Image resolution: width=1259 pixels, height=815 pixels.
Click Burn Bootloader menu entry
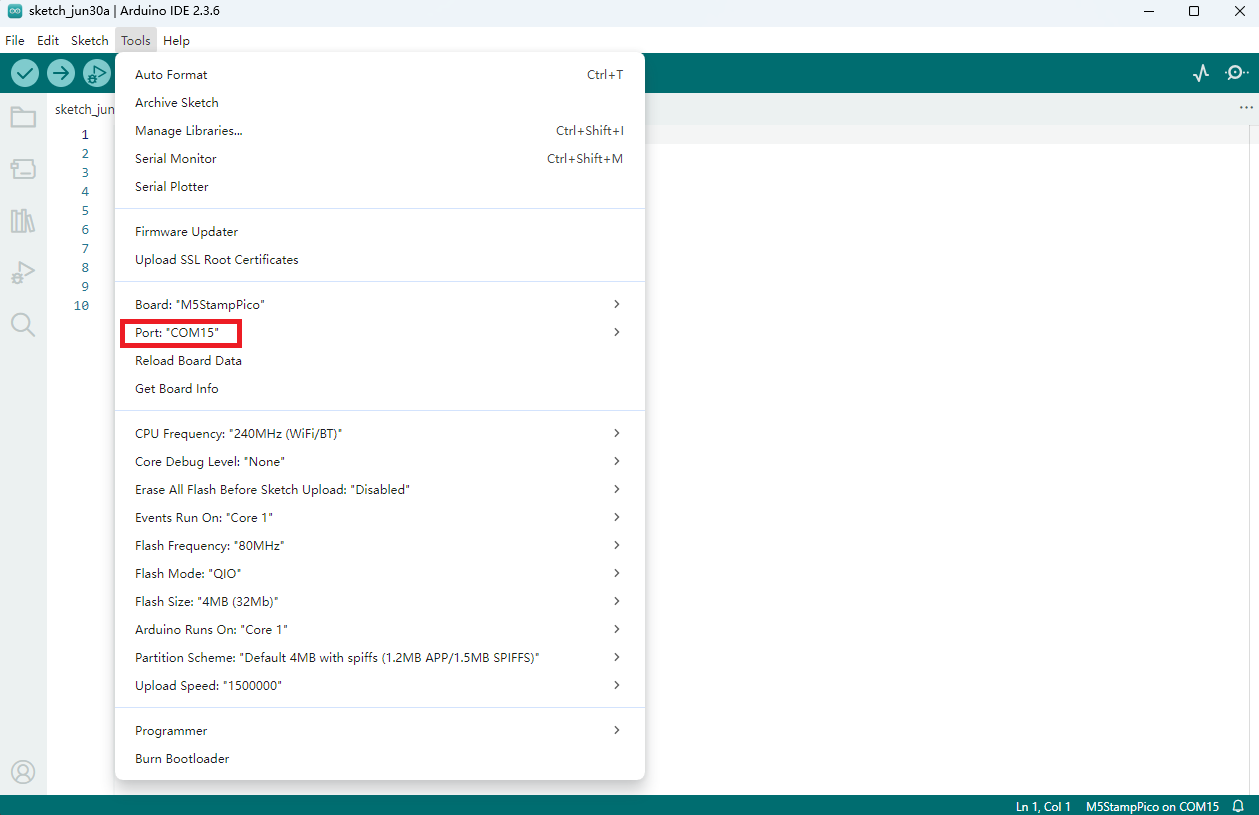[x=380, y=758]
